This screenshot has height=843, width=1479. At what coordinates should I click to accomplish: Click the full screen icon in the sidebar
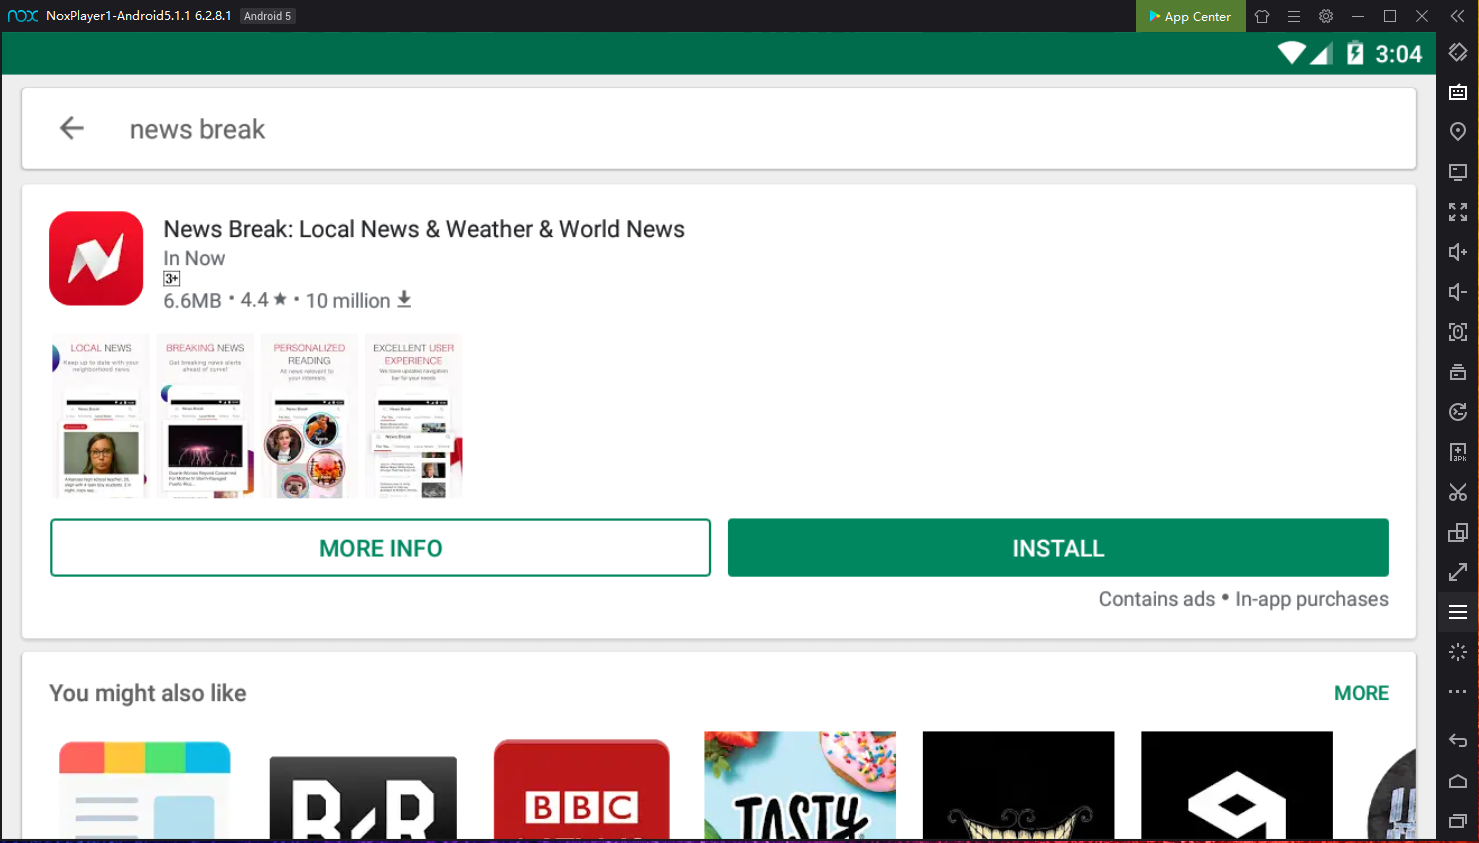pyautogui.click(x=1457, y=211)
